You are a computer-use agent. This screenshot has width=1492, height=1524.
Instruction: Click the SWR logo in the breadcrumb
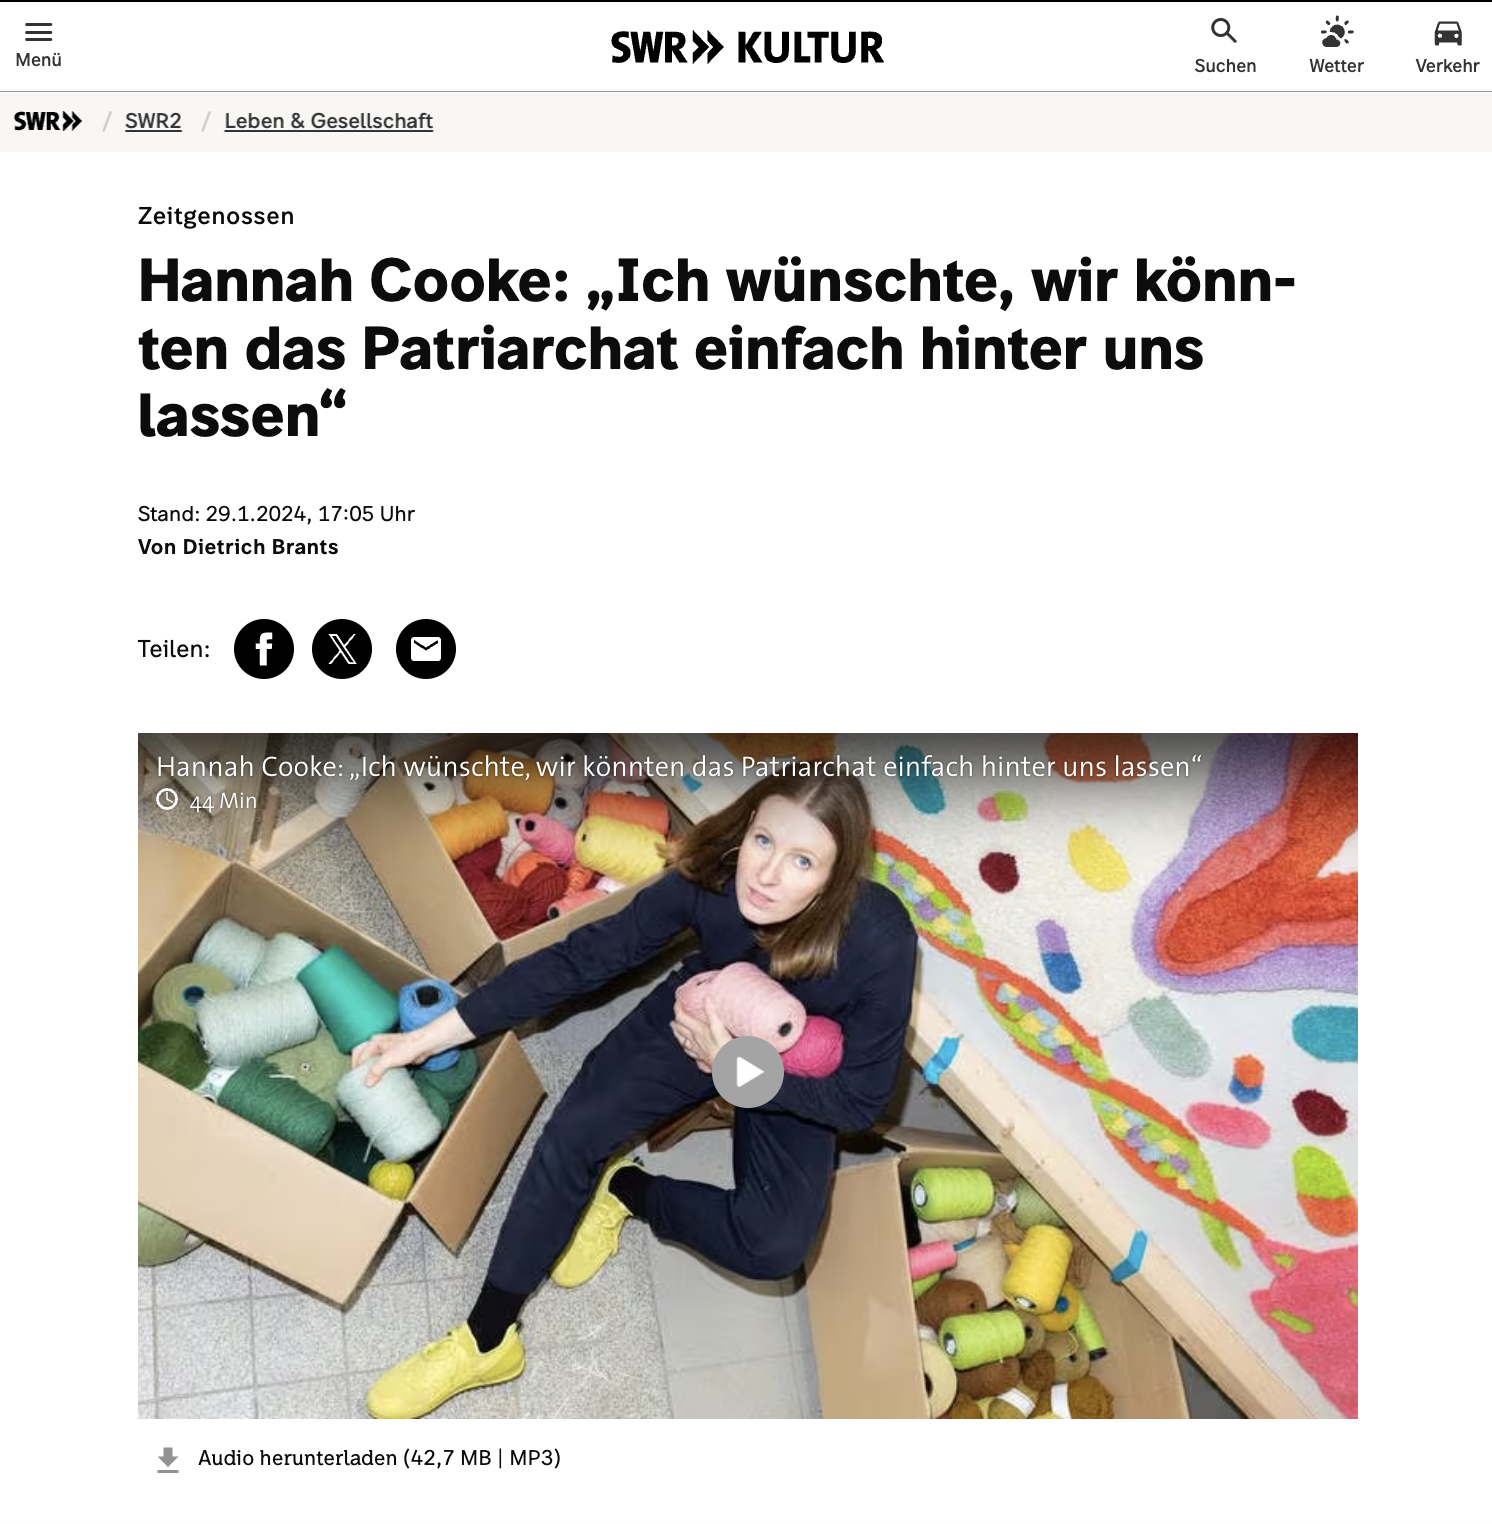coord(48,121)
